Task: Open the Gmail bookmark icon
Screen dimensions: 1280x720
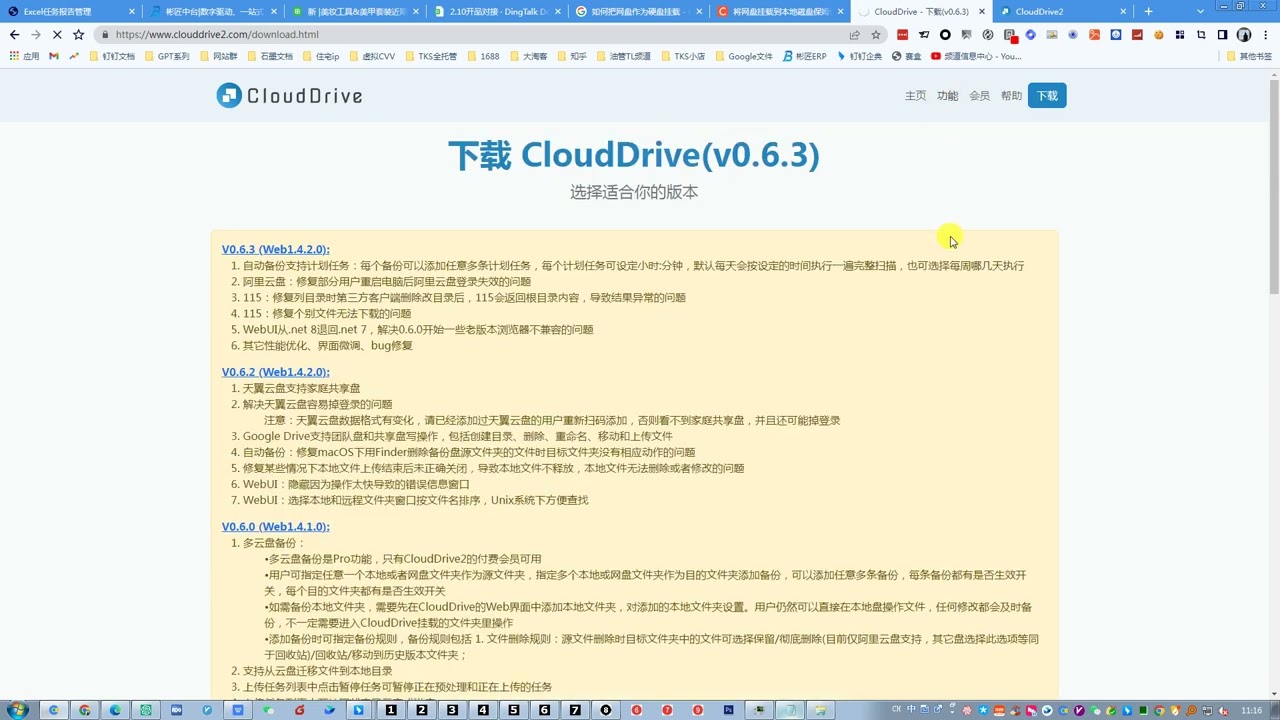Action: pos(54,56)
